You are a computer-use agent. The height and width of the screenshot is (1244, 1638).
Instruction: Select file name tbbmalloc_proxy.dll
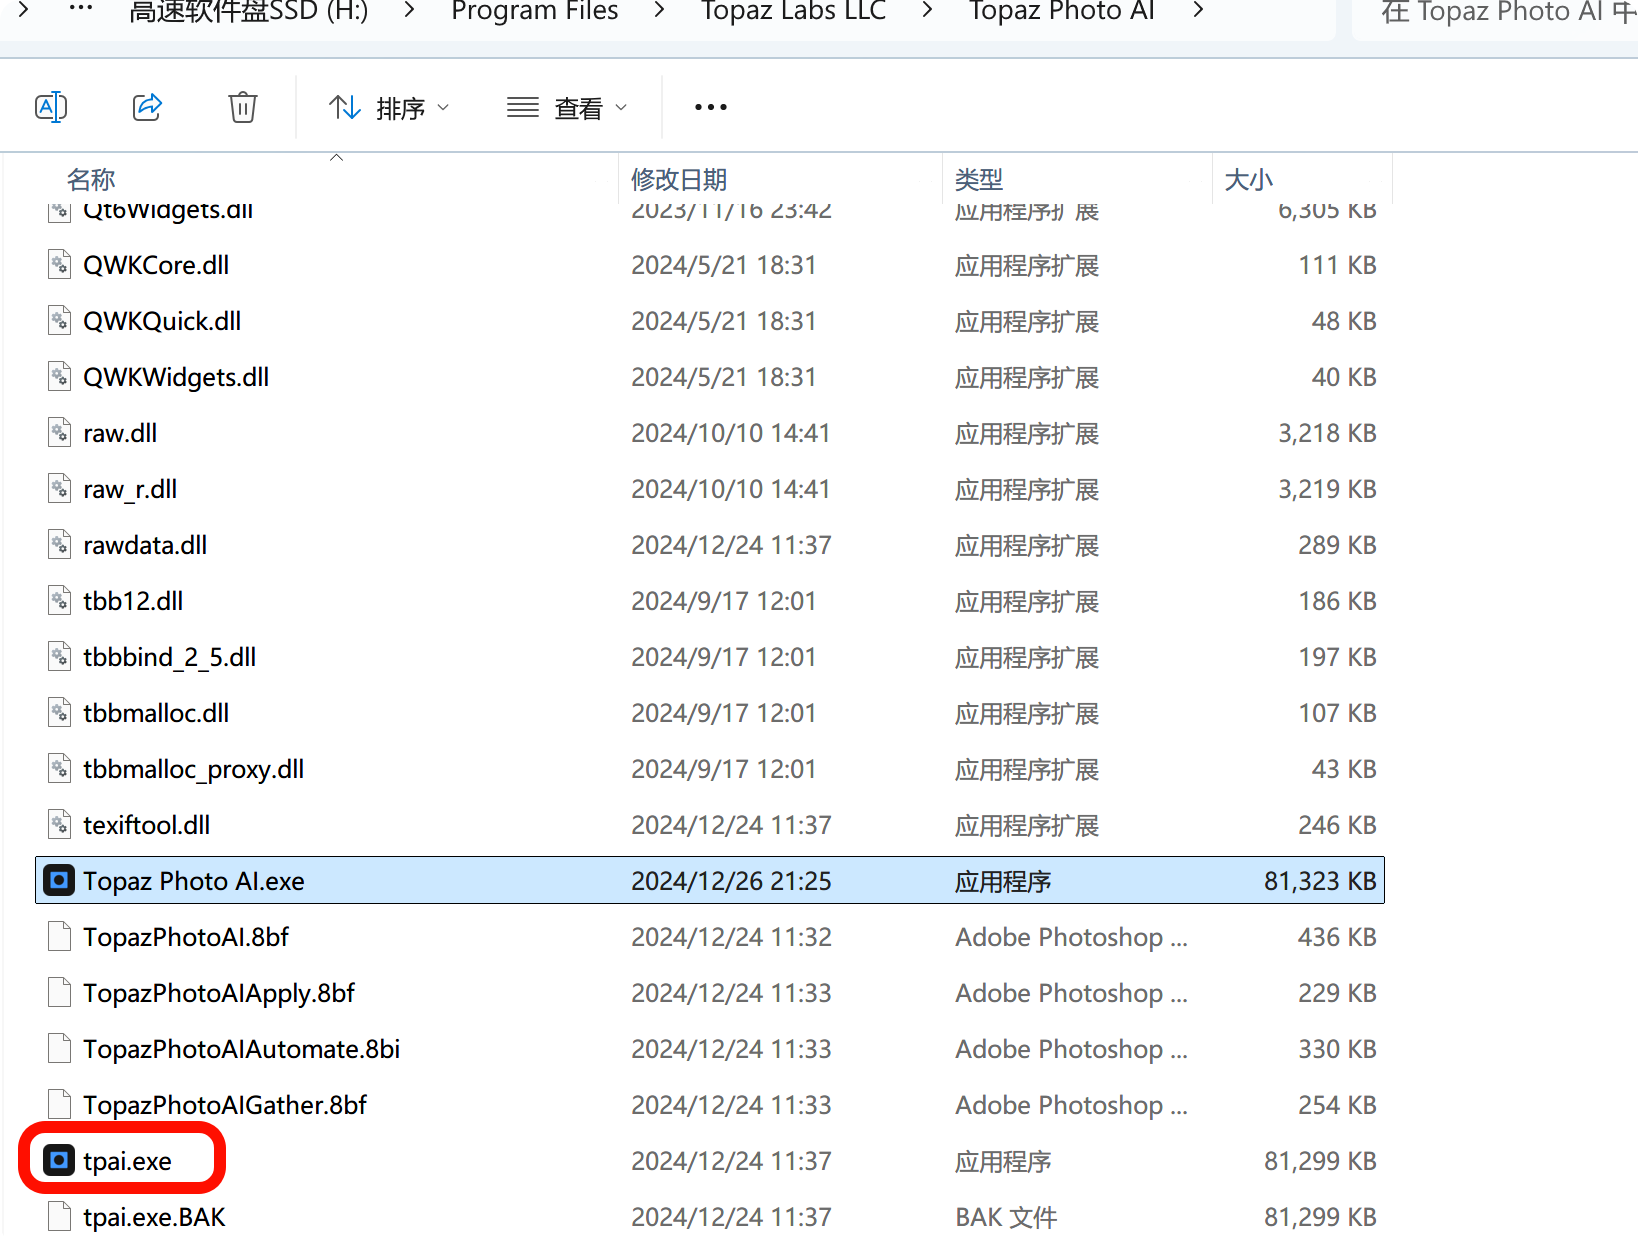point(194,769)
